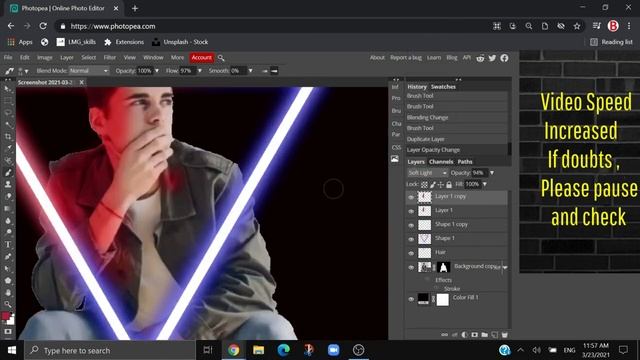Select the Crop tool
Viewport: 640px width, 360px height.
[x=8, y=136]
